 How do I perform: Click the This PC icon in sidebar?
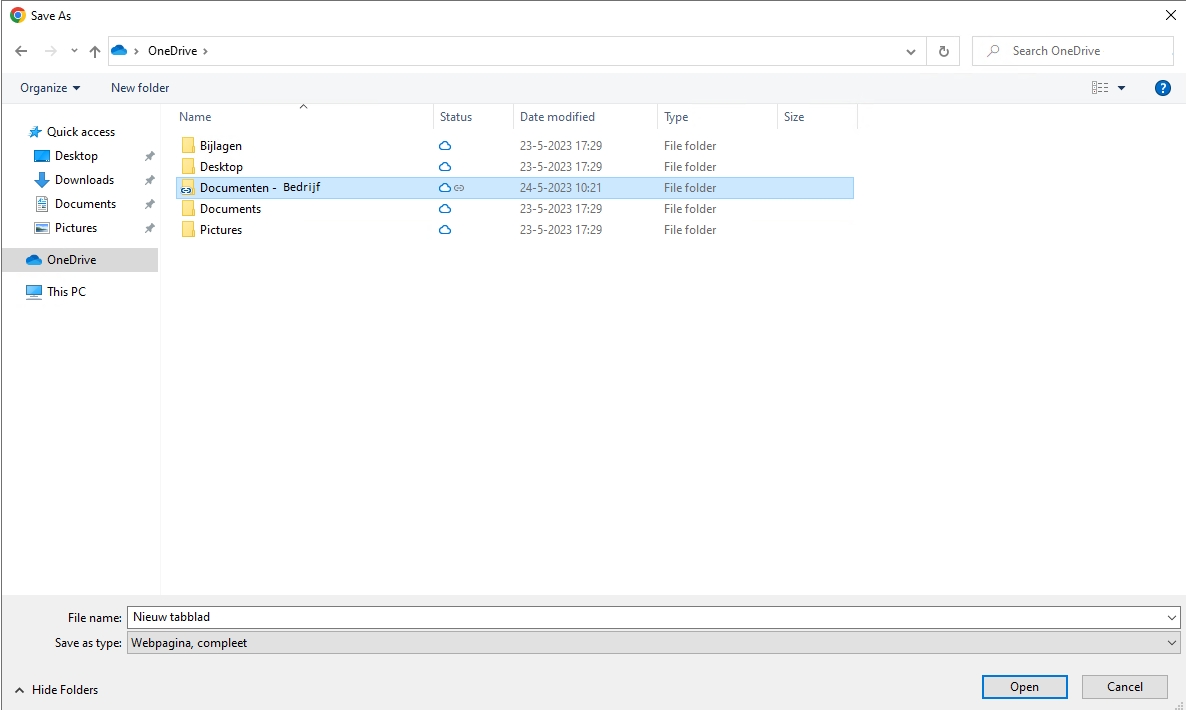34,292
